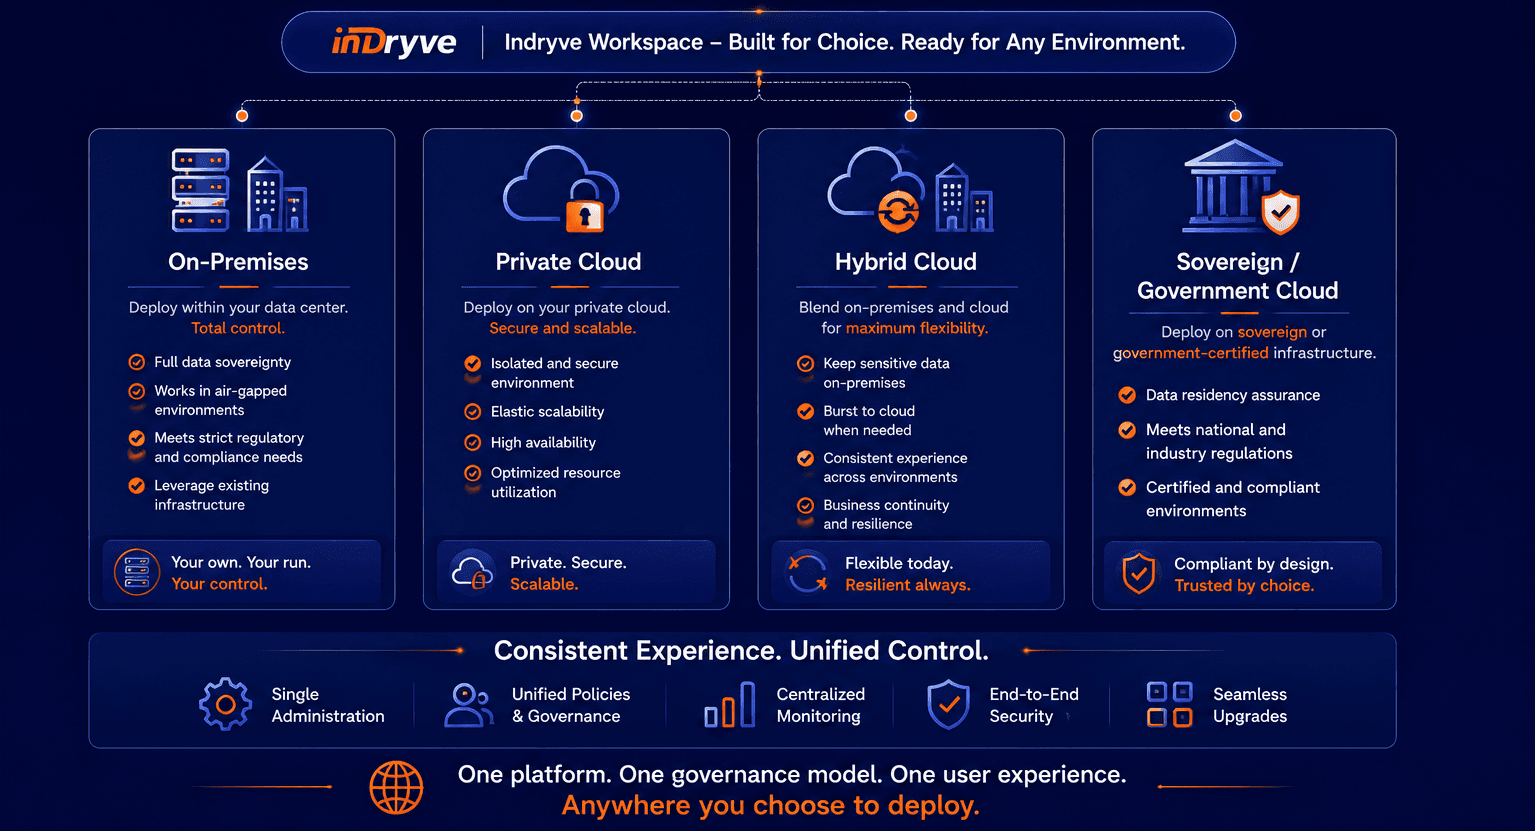
Task: Click the shield icon beside 'Compliant by design.'
Action: [x=1139, y=574]
